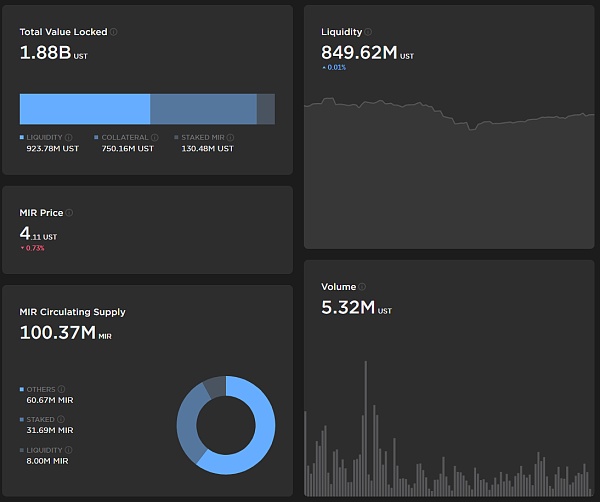
Task: Click the 1.88B UST total value
Action: 54,53
